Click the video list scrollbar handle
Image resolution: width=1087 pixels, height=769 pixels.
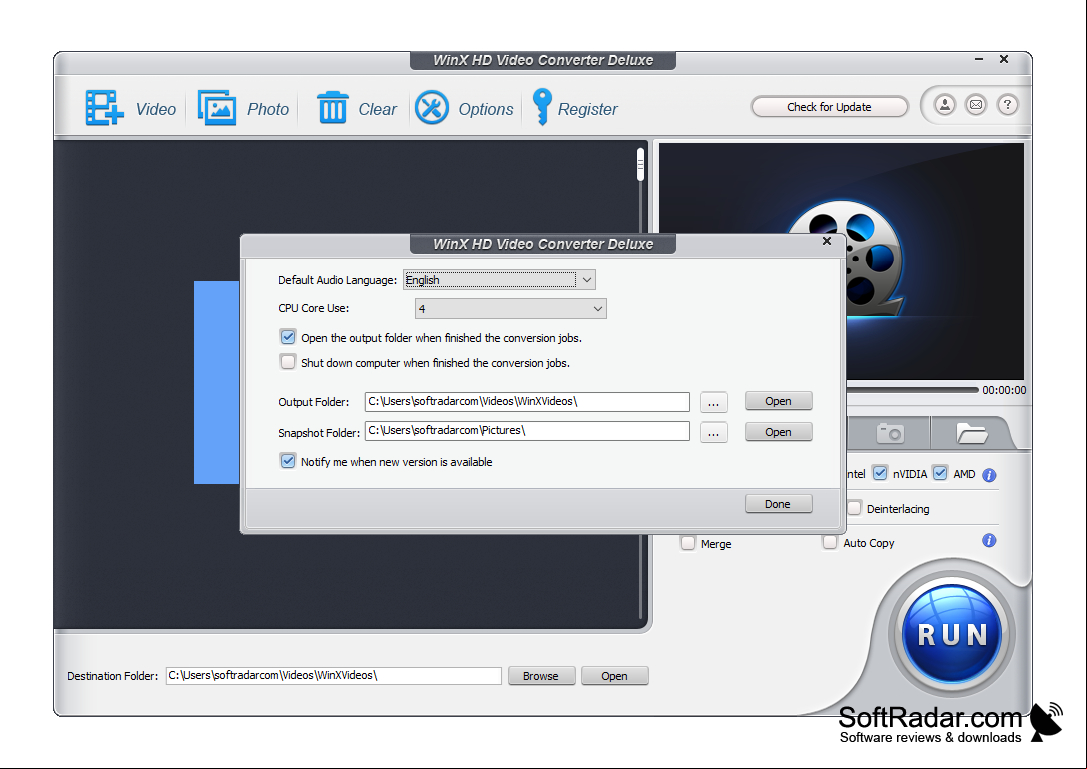point(640,164)
